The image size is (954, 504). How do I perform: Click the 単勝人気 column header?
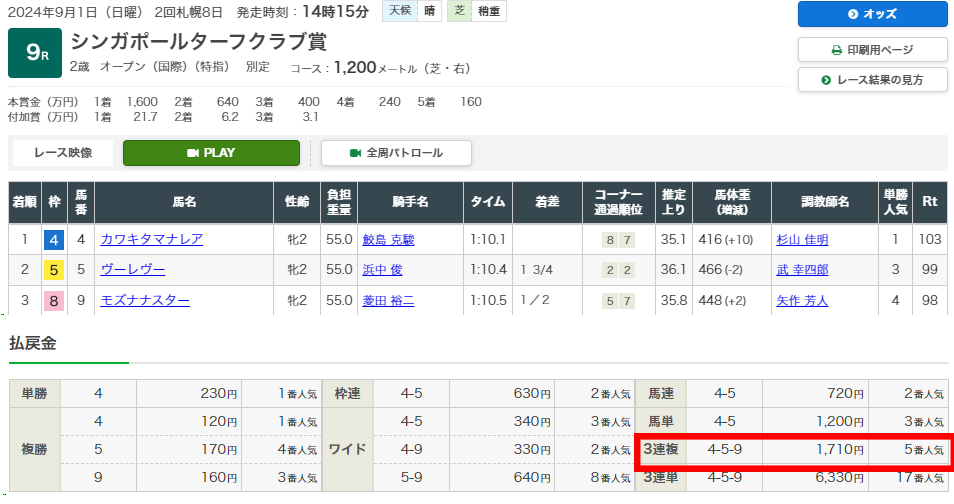(x=896, y=202)
